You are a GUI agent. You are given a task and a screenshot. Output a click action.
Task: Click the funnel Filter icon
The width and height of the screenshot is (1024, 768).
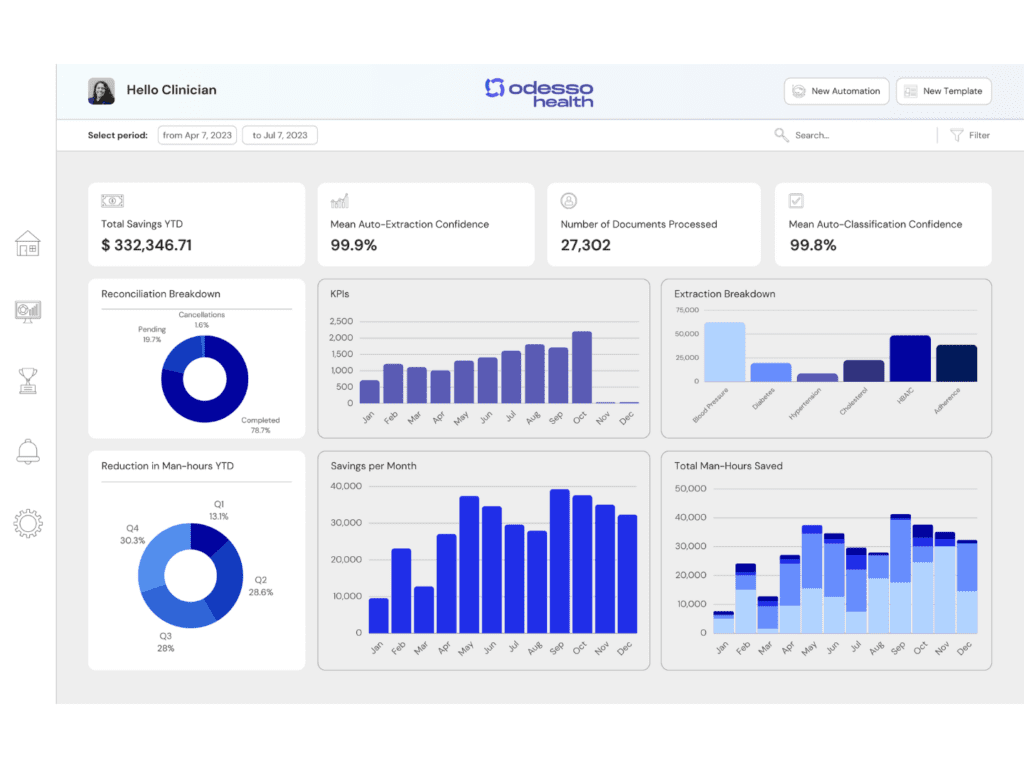[x=956, y=135]
